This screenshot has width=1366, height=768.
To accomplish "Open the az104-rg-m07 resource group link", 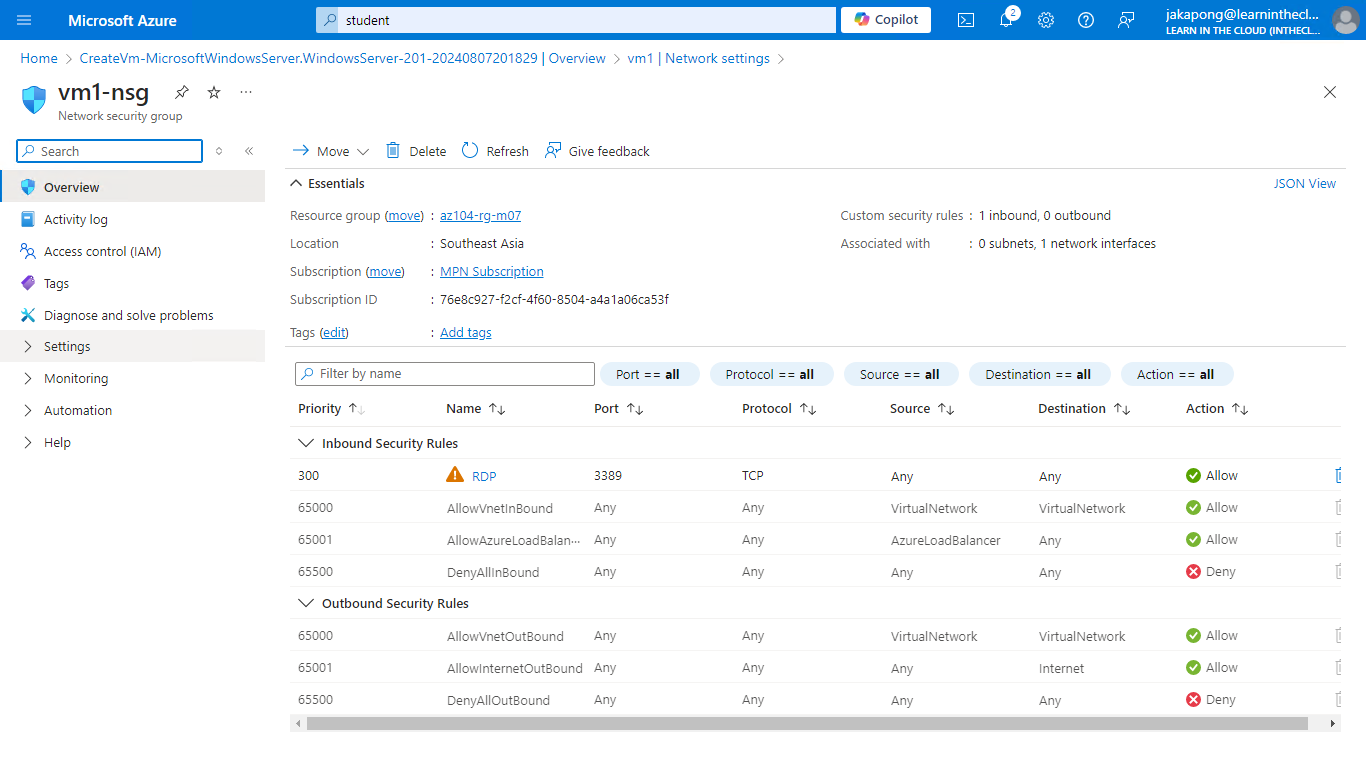I will point(480,216).
